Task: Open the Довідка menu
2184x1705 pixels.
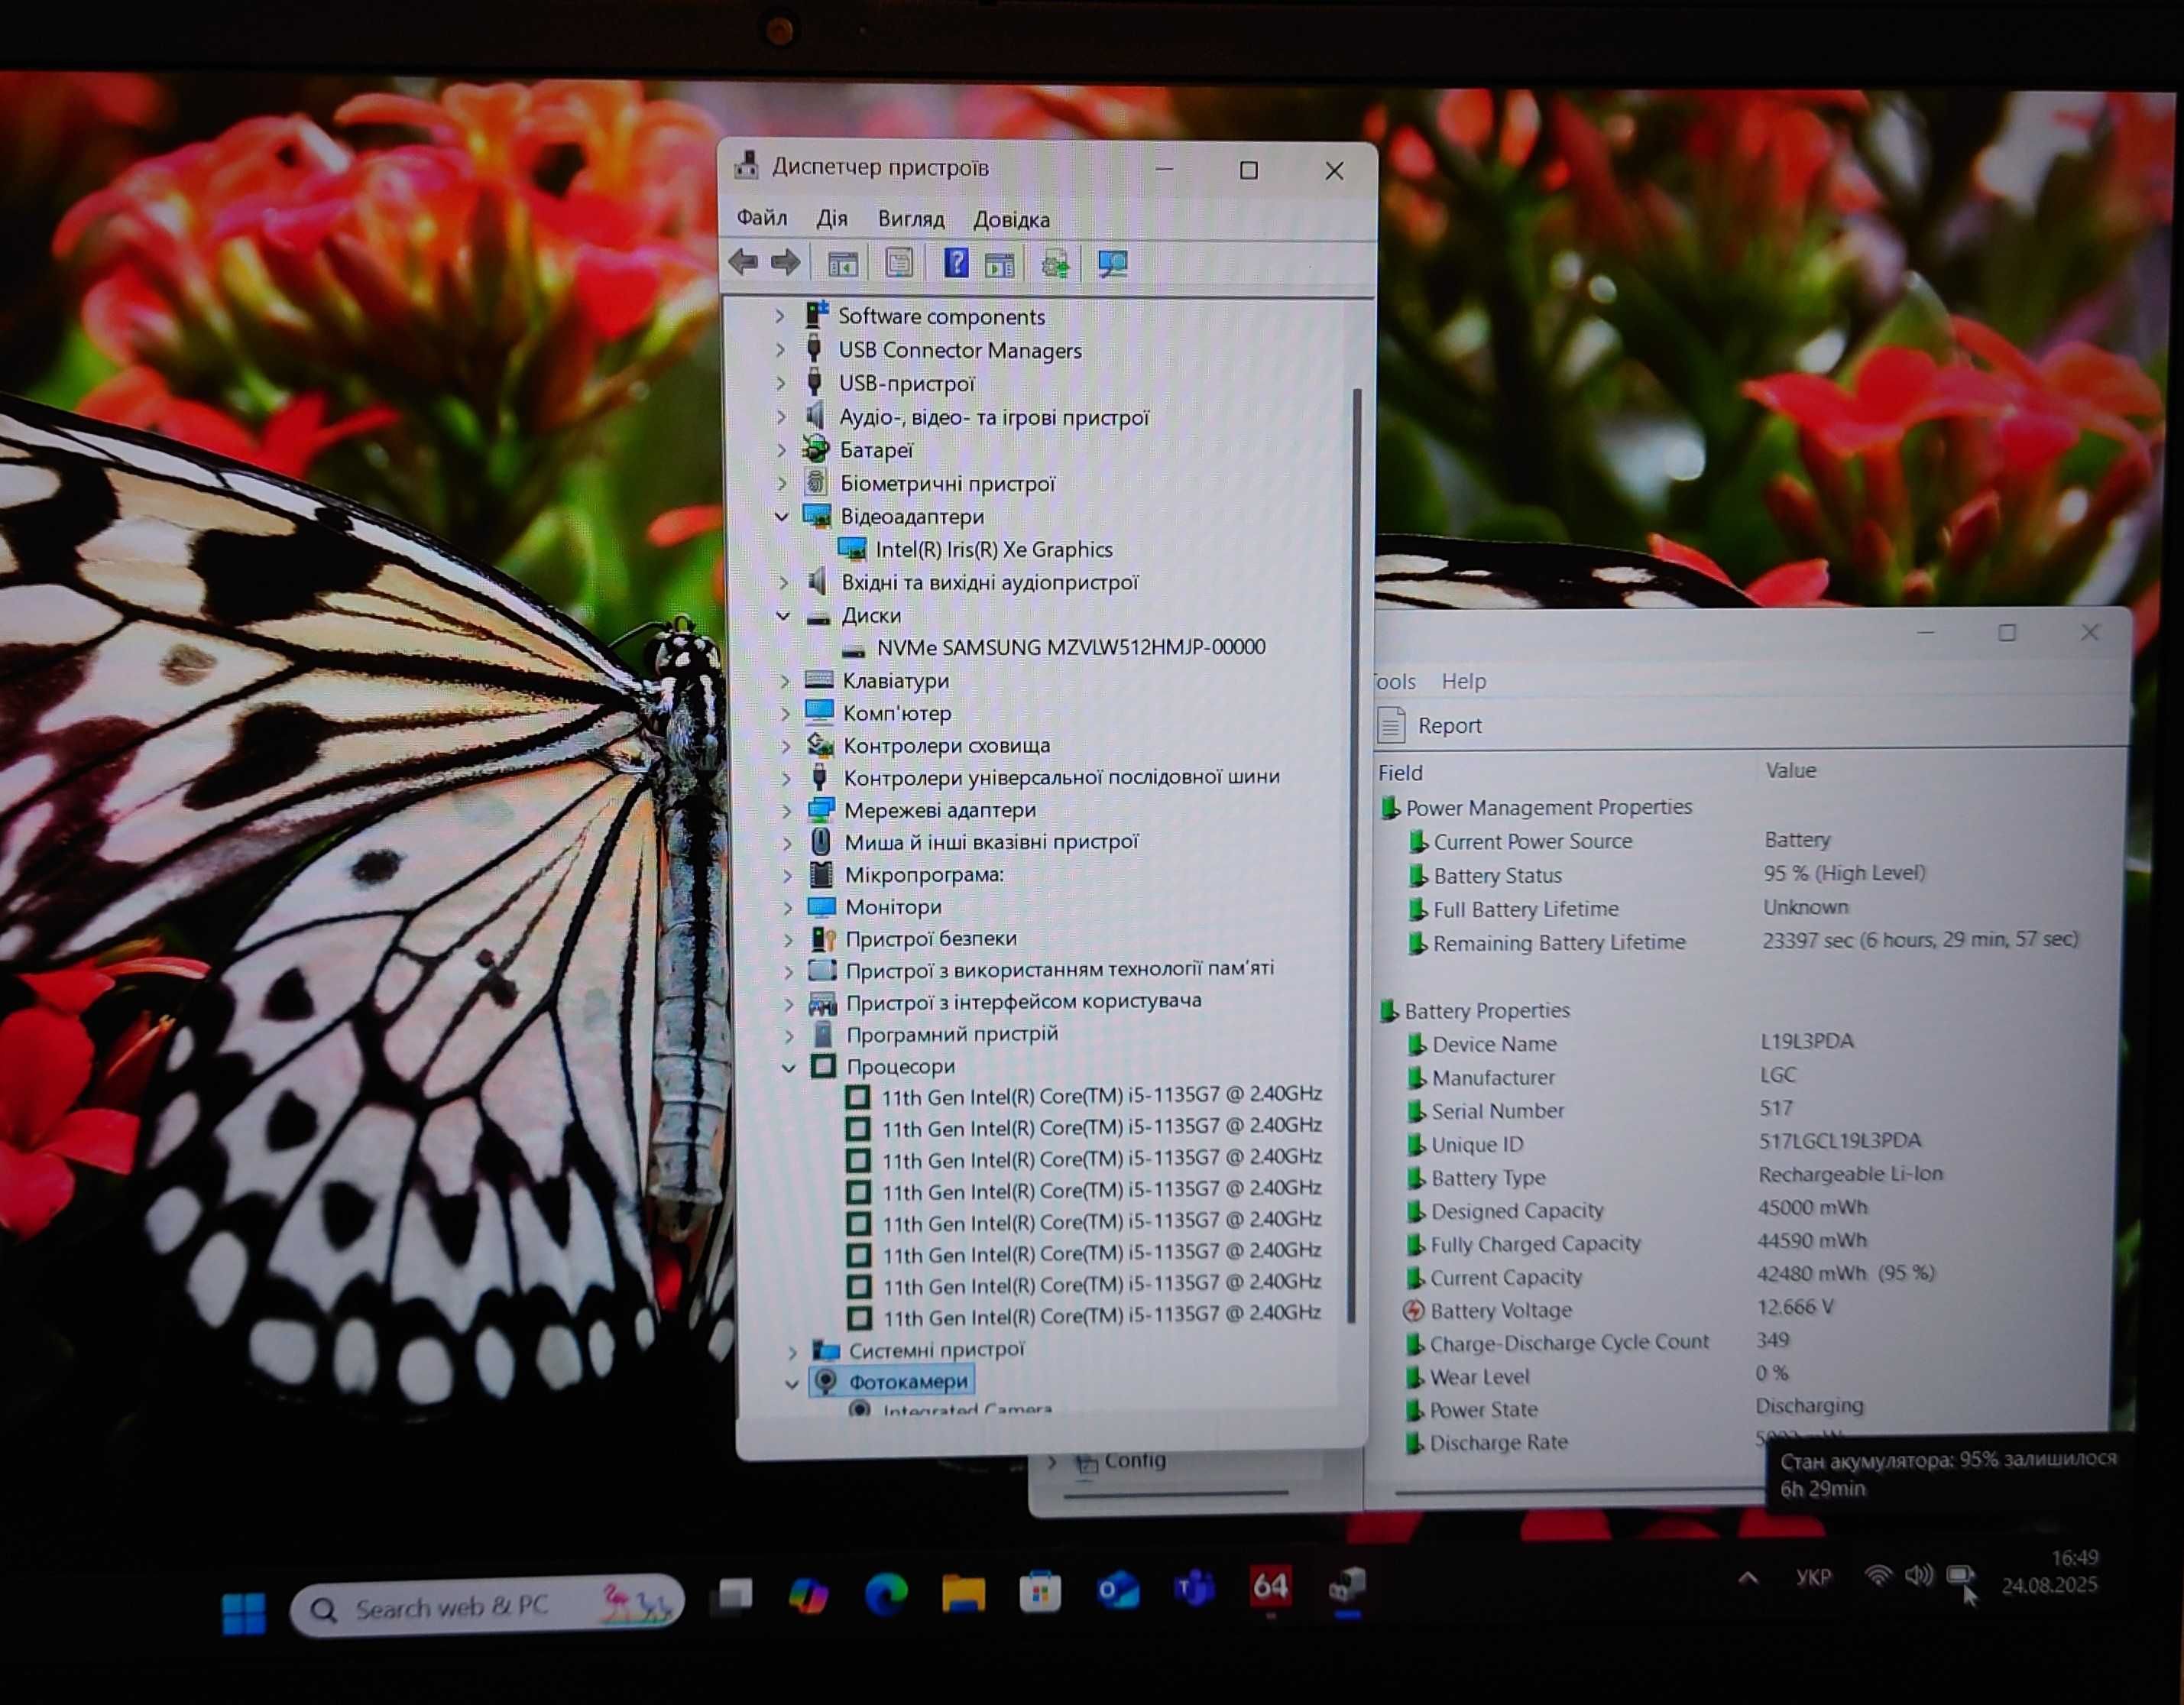Action: coord(1012,219)
